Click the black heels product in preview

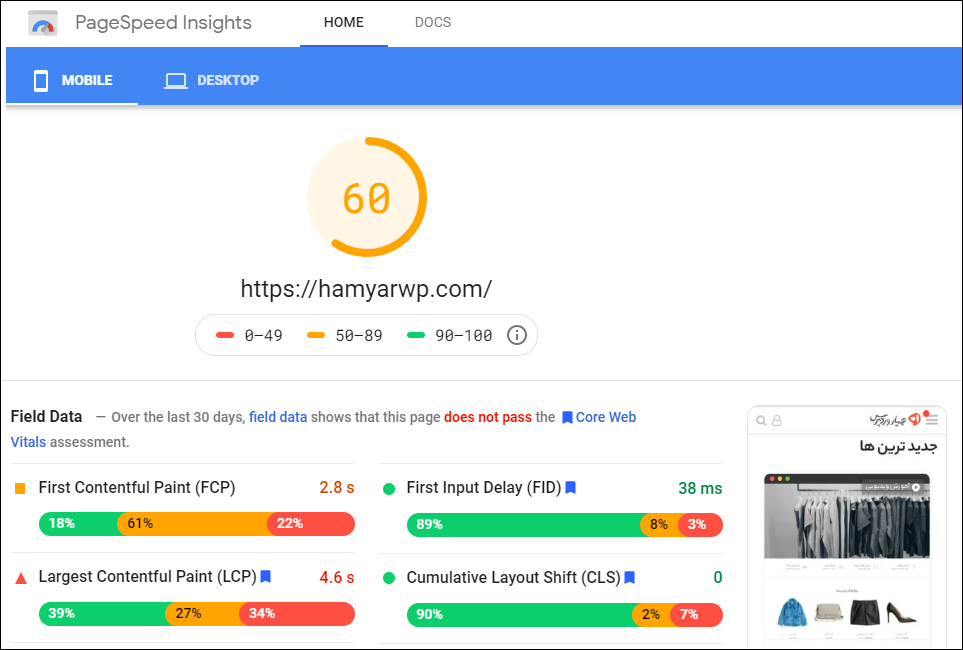point(902,612)
